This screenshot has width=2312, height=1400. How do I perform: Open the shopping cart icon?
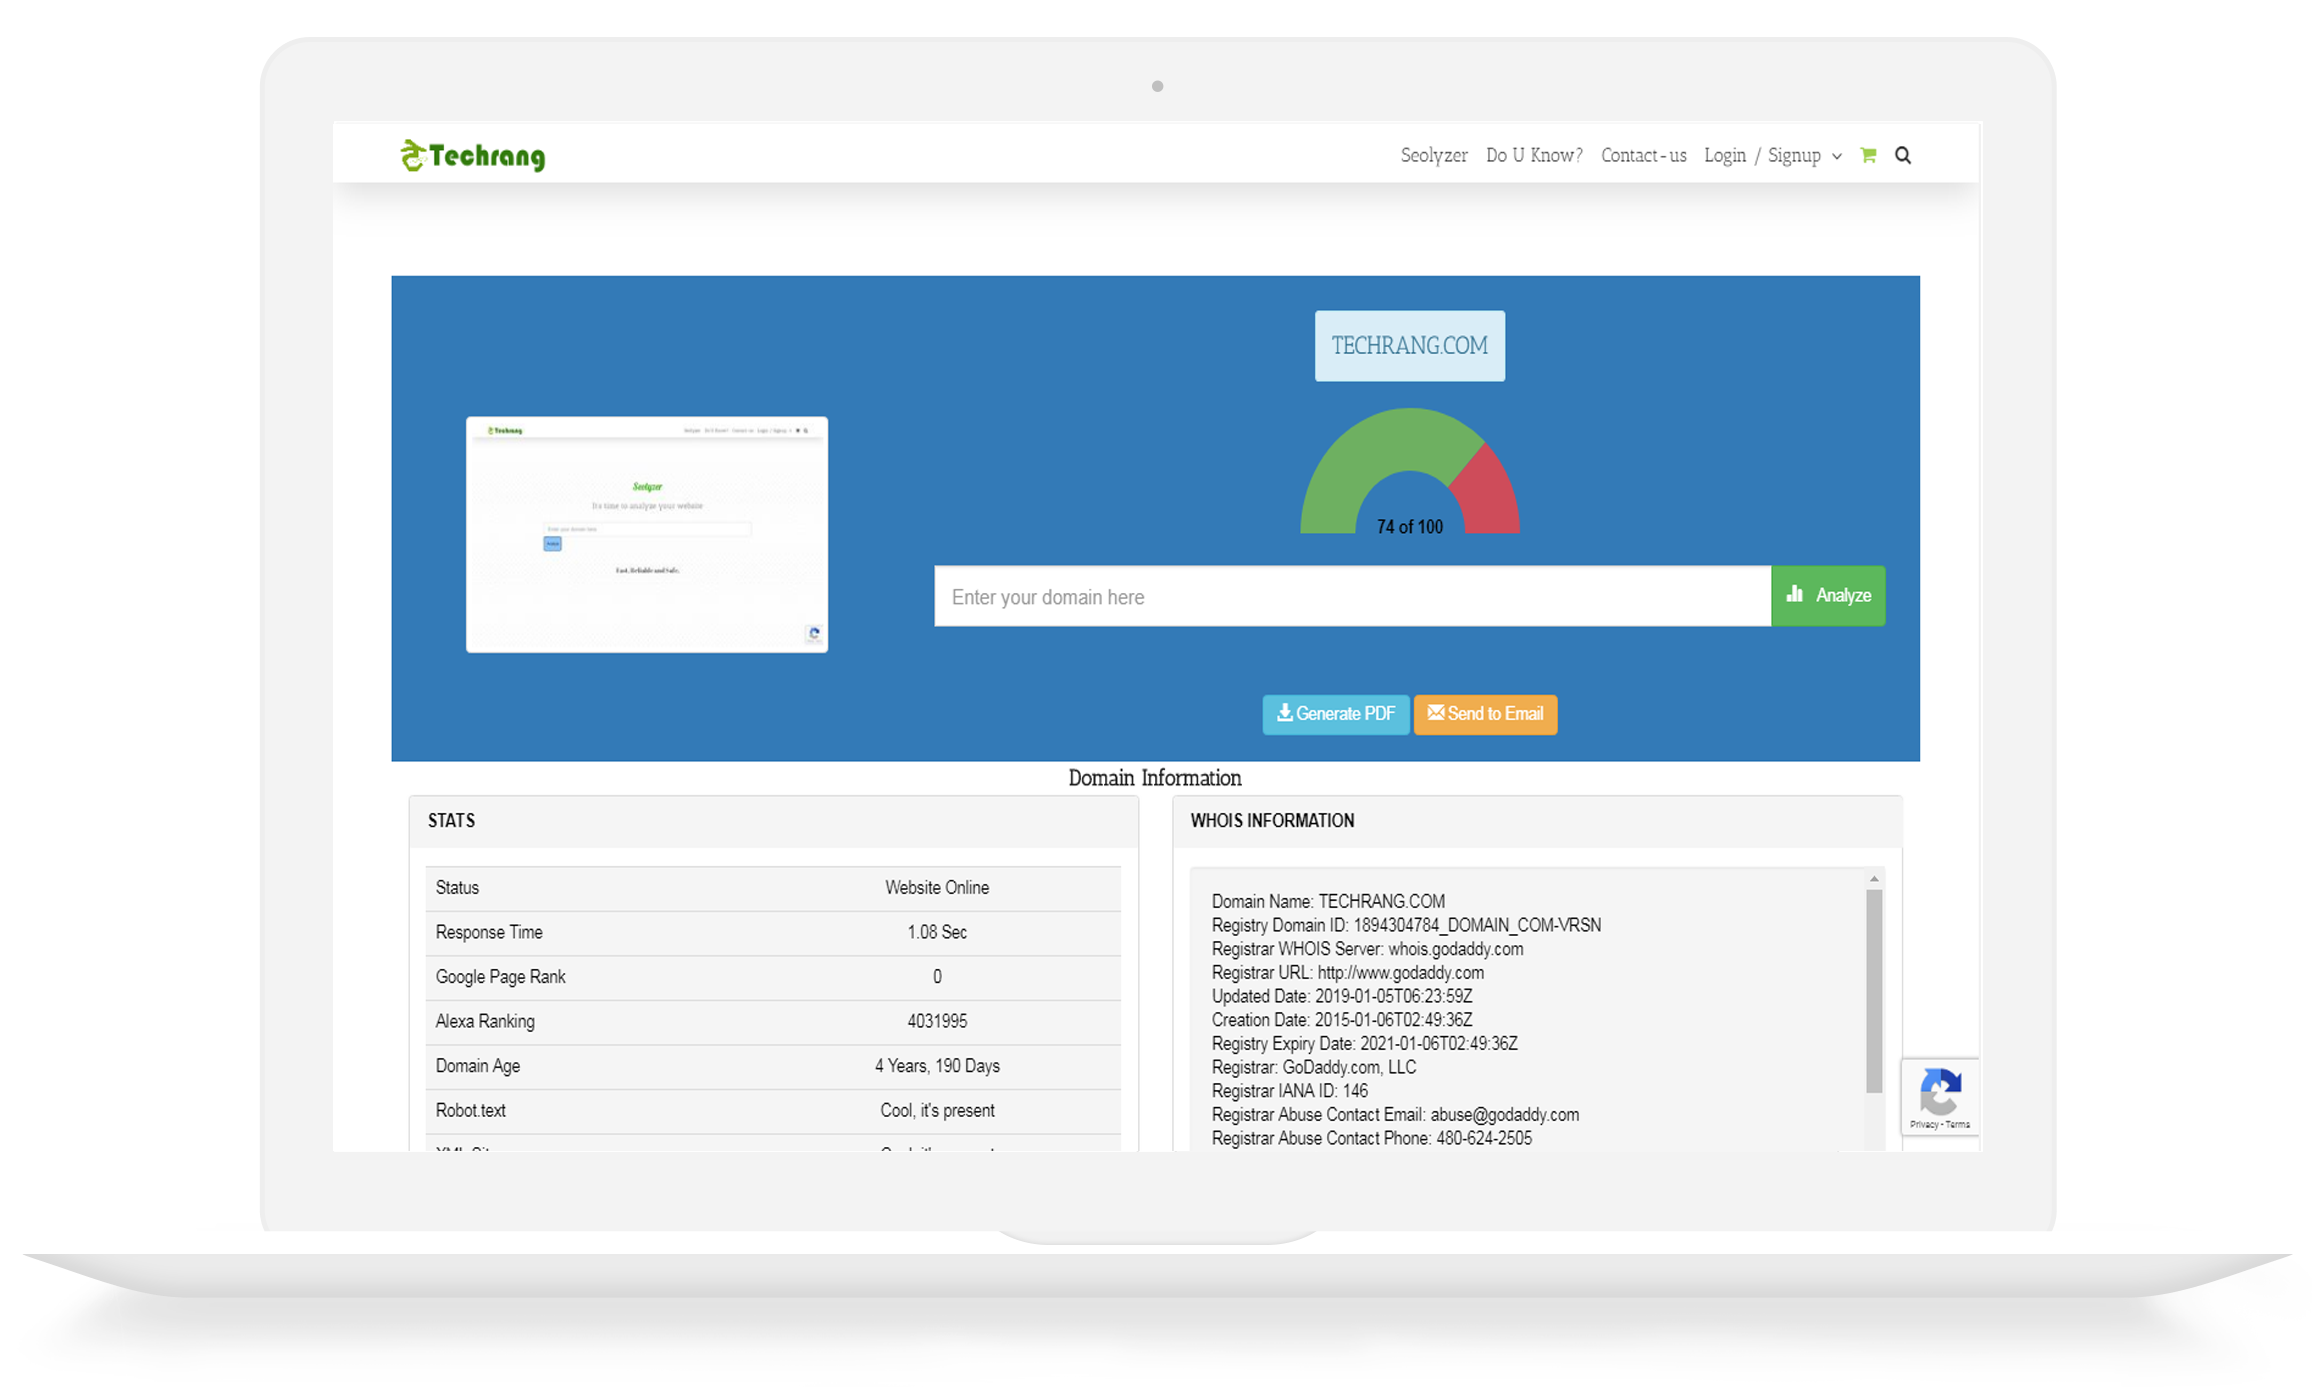coord(1867,155)
